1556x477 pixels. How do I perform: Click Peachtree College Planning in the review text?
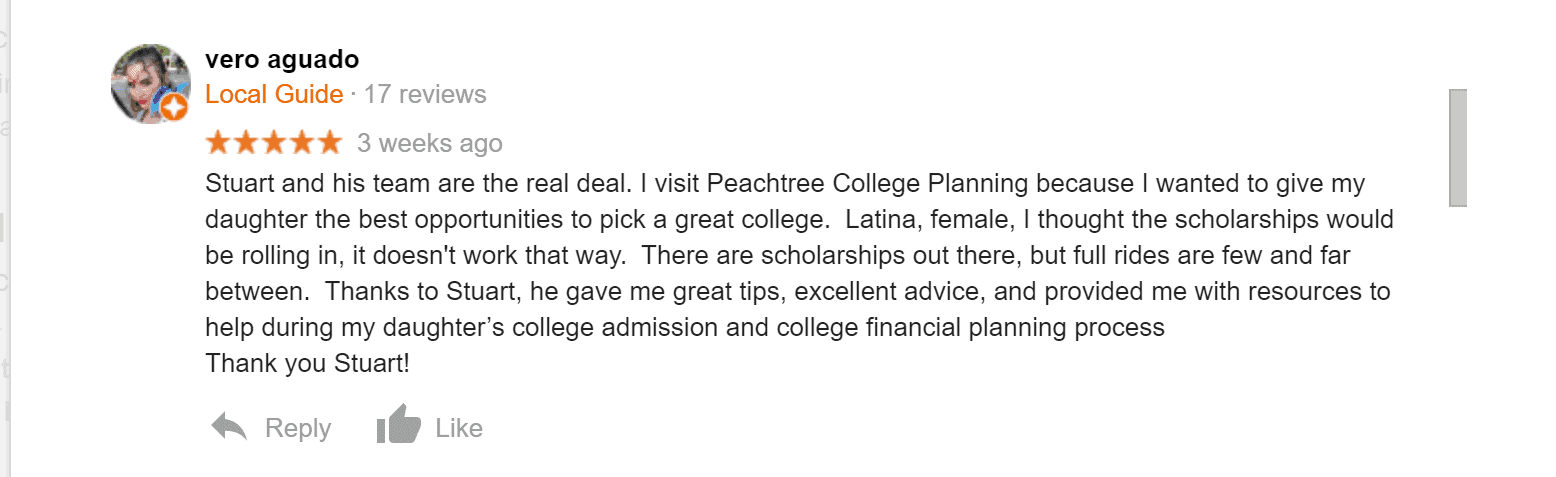coord(870,185)
